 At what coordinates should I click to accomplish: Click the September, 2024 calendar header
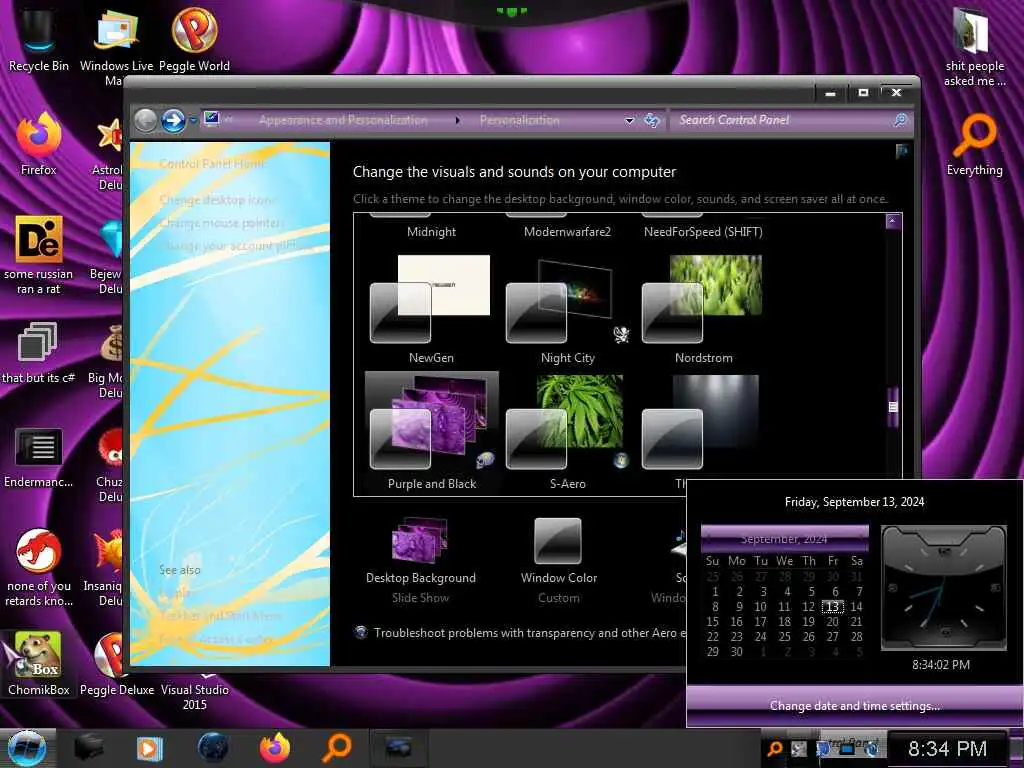tap(784, 539)
